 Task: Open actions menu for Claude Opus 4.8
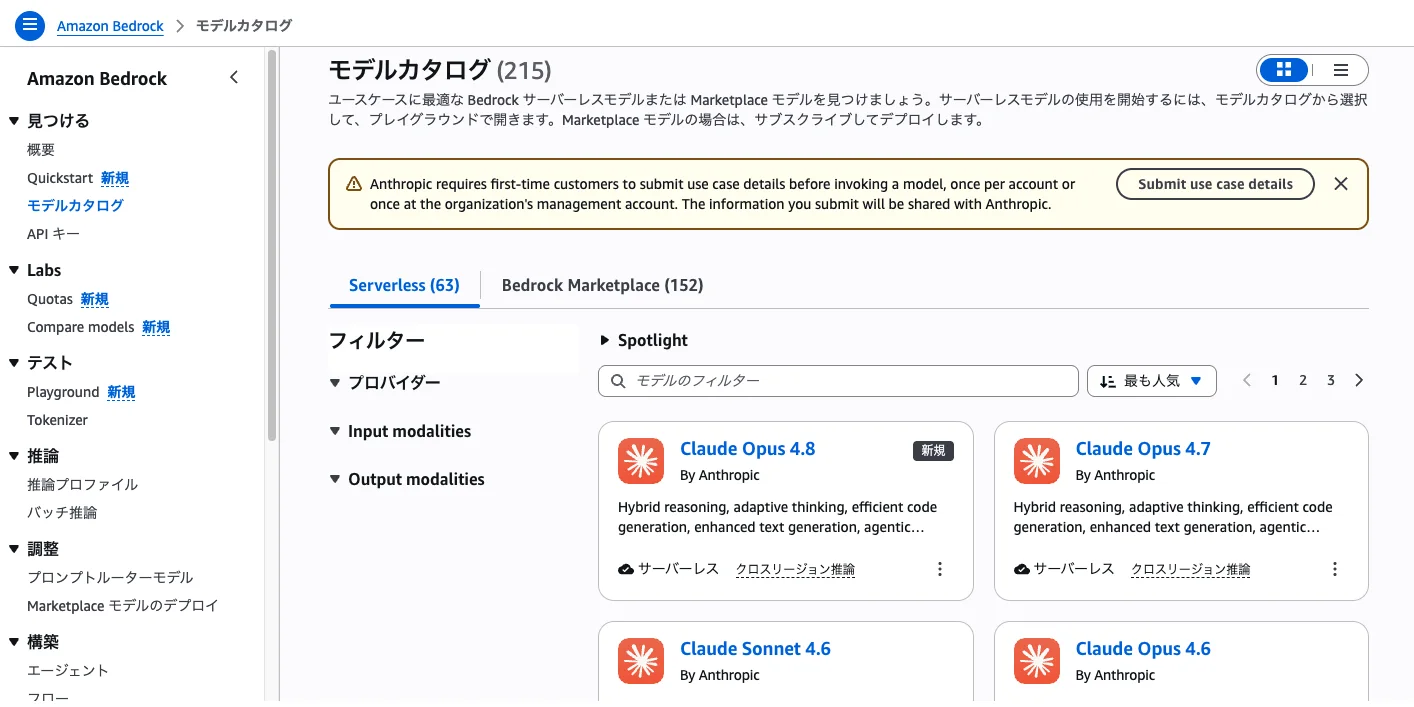click(x=939, y=569)
